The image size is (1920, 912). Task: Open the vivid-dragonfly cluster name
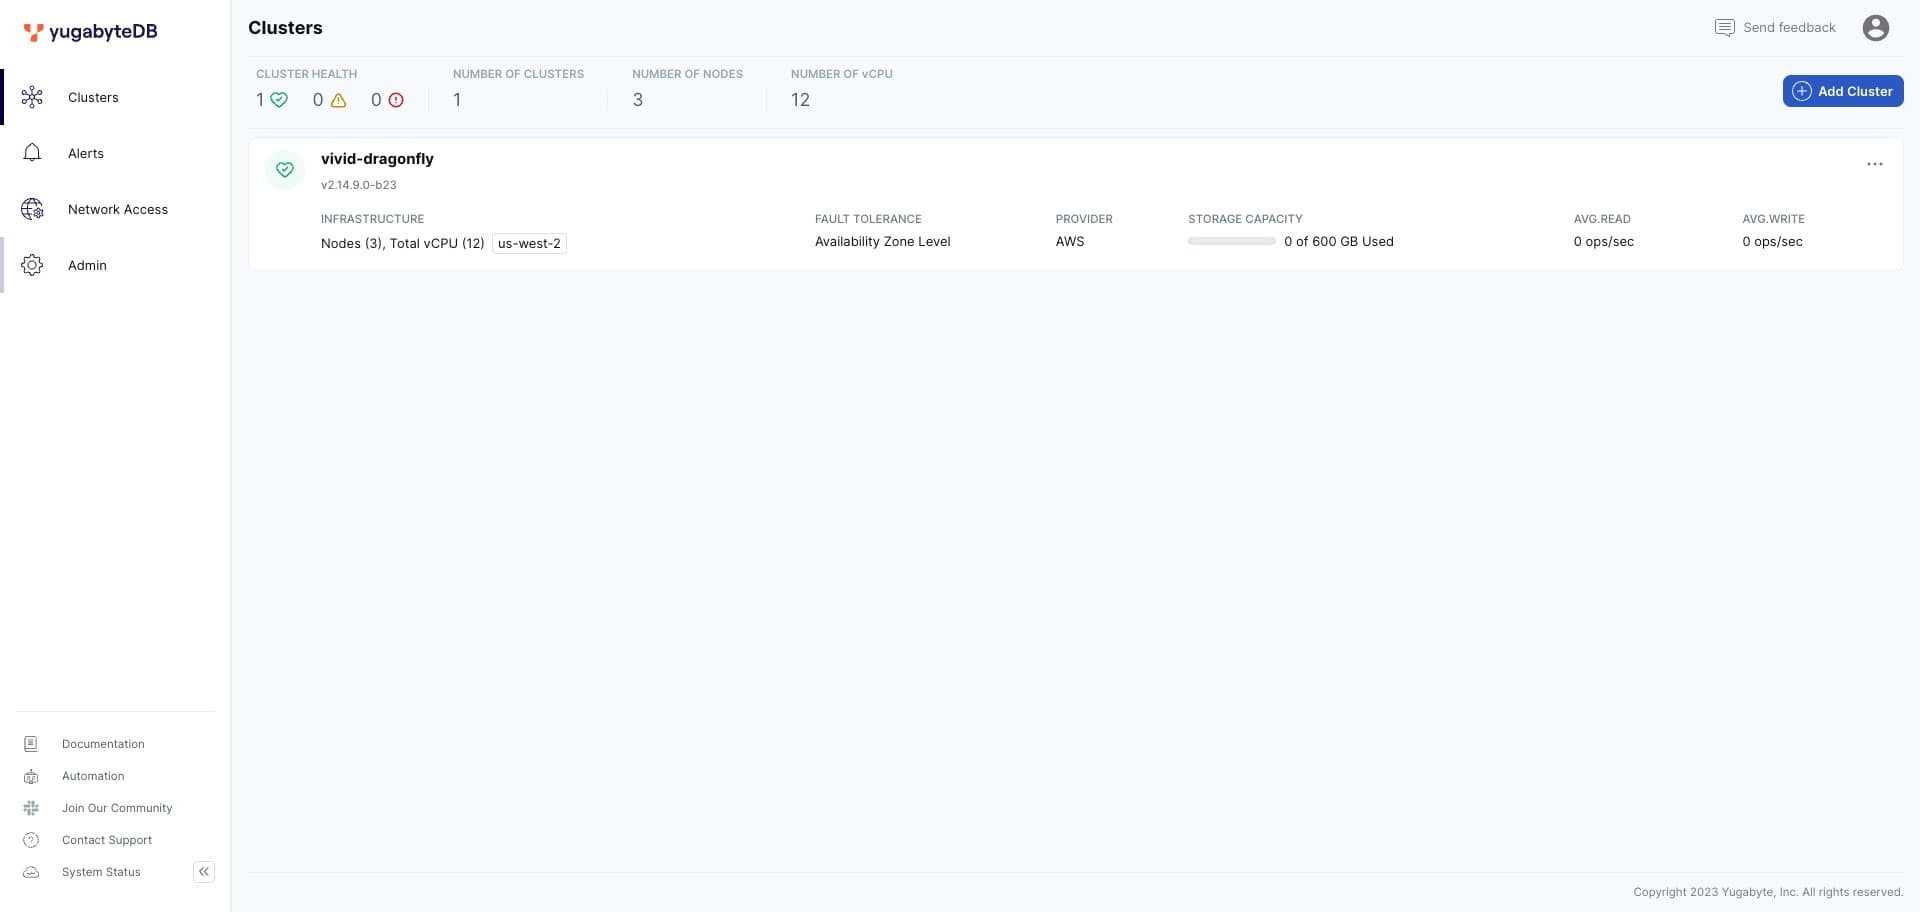click(377, 159)
